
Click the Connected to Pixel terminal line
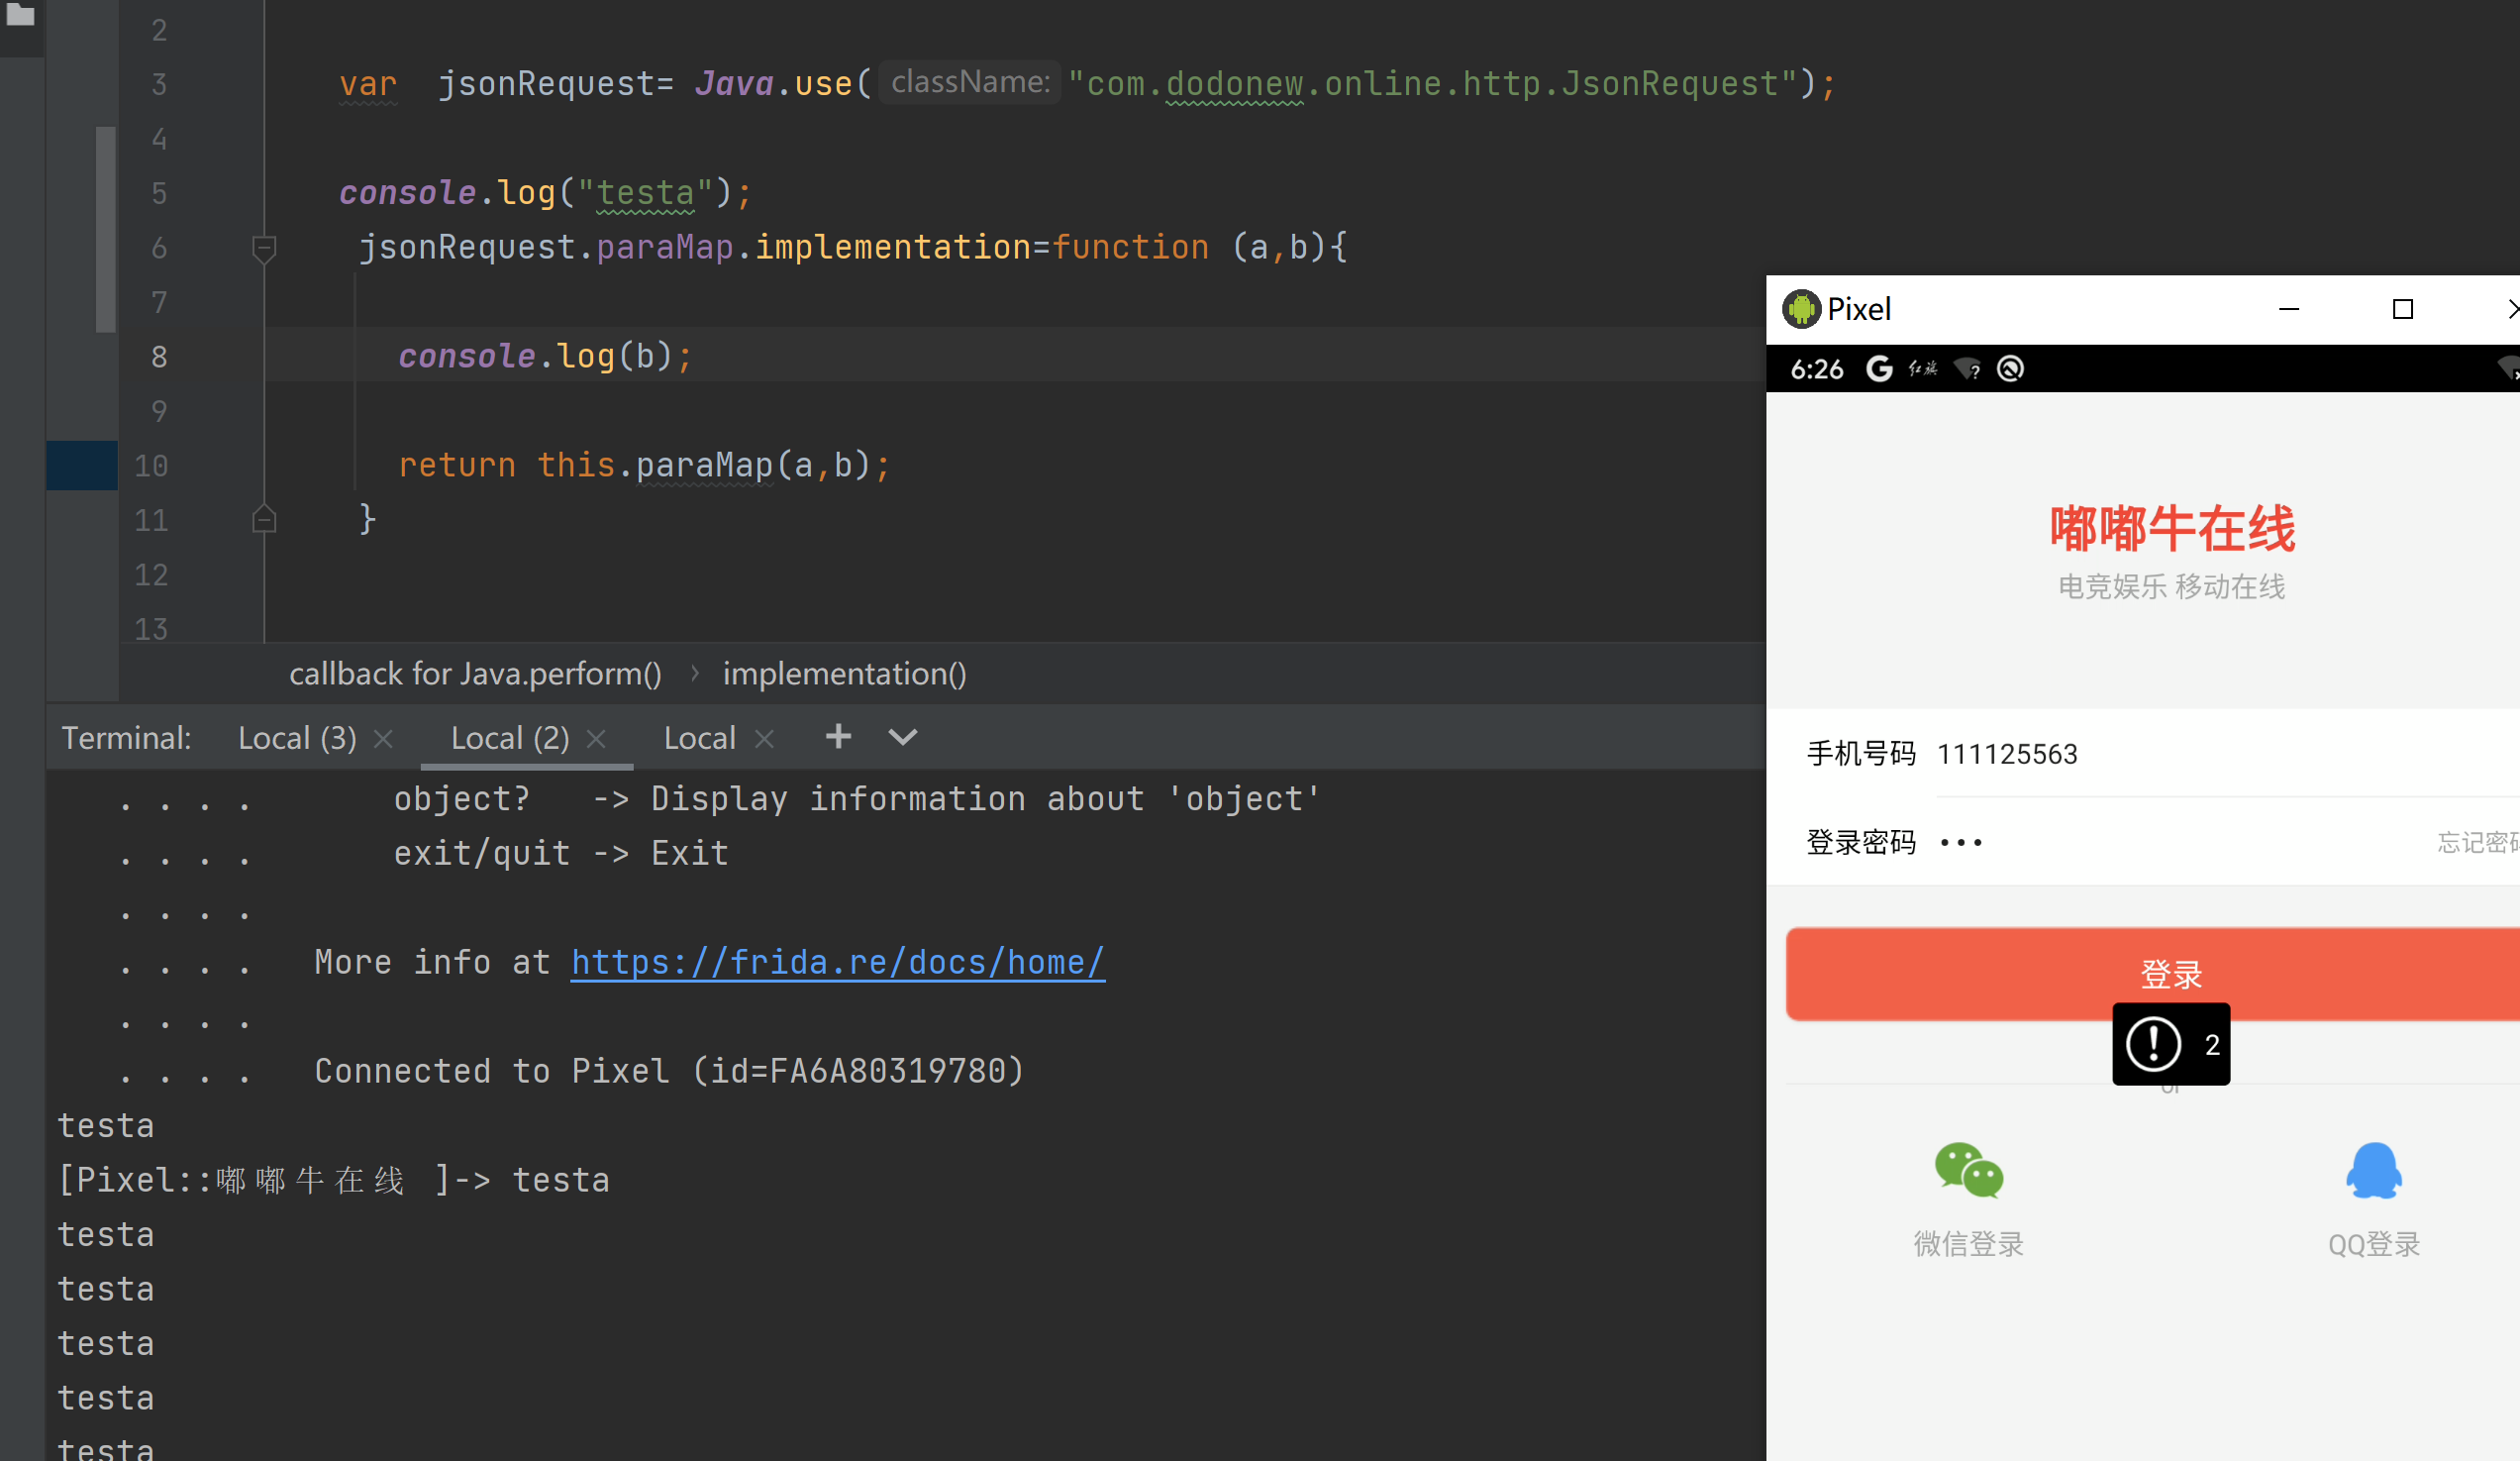pos(670,1071)
